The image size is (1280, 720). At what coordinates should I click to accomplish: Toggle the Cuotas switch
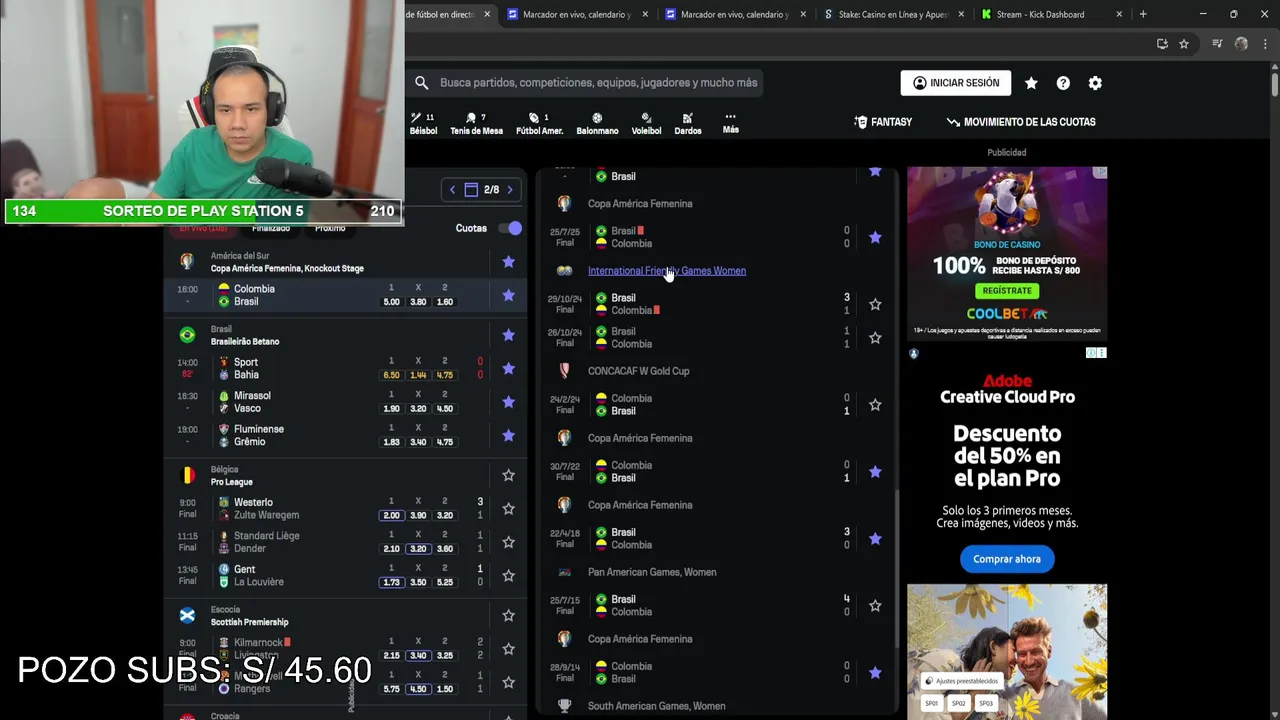click(x=510, y=228)
